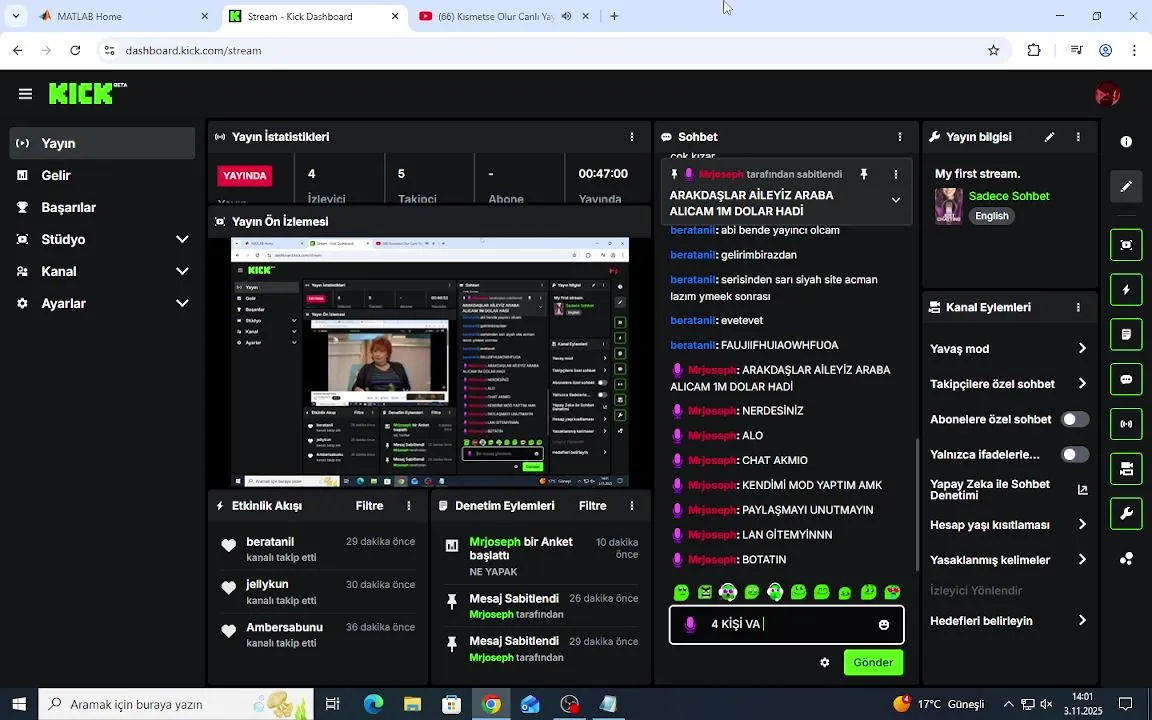This screenshot has width=1152, height=720.
Task: Edit Yayın bilgisi with pencil icon
Action: coord(1050,137)
